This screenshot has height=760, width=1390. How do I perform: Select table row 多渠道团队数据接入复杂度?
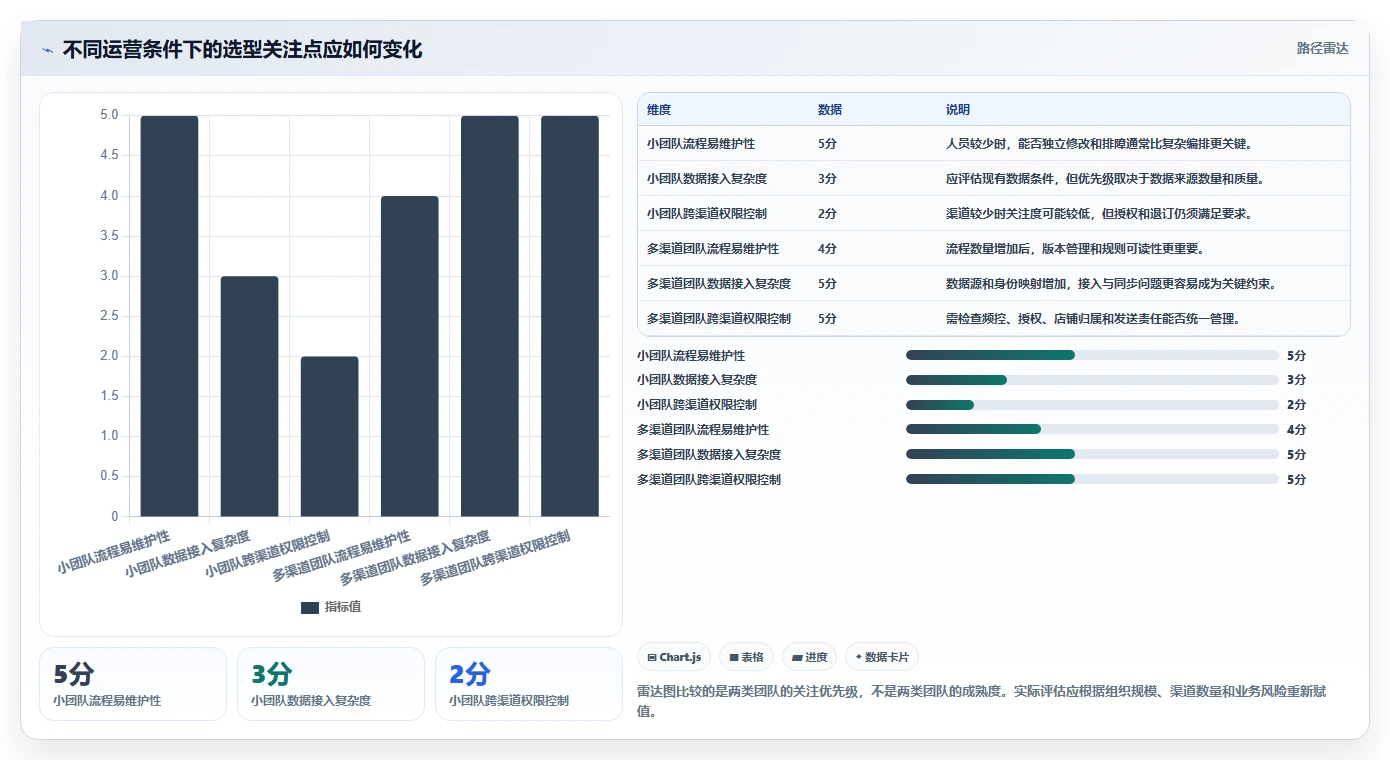[x=993, y=284]
